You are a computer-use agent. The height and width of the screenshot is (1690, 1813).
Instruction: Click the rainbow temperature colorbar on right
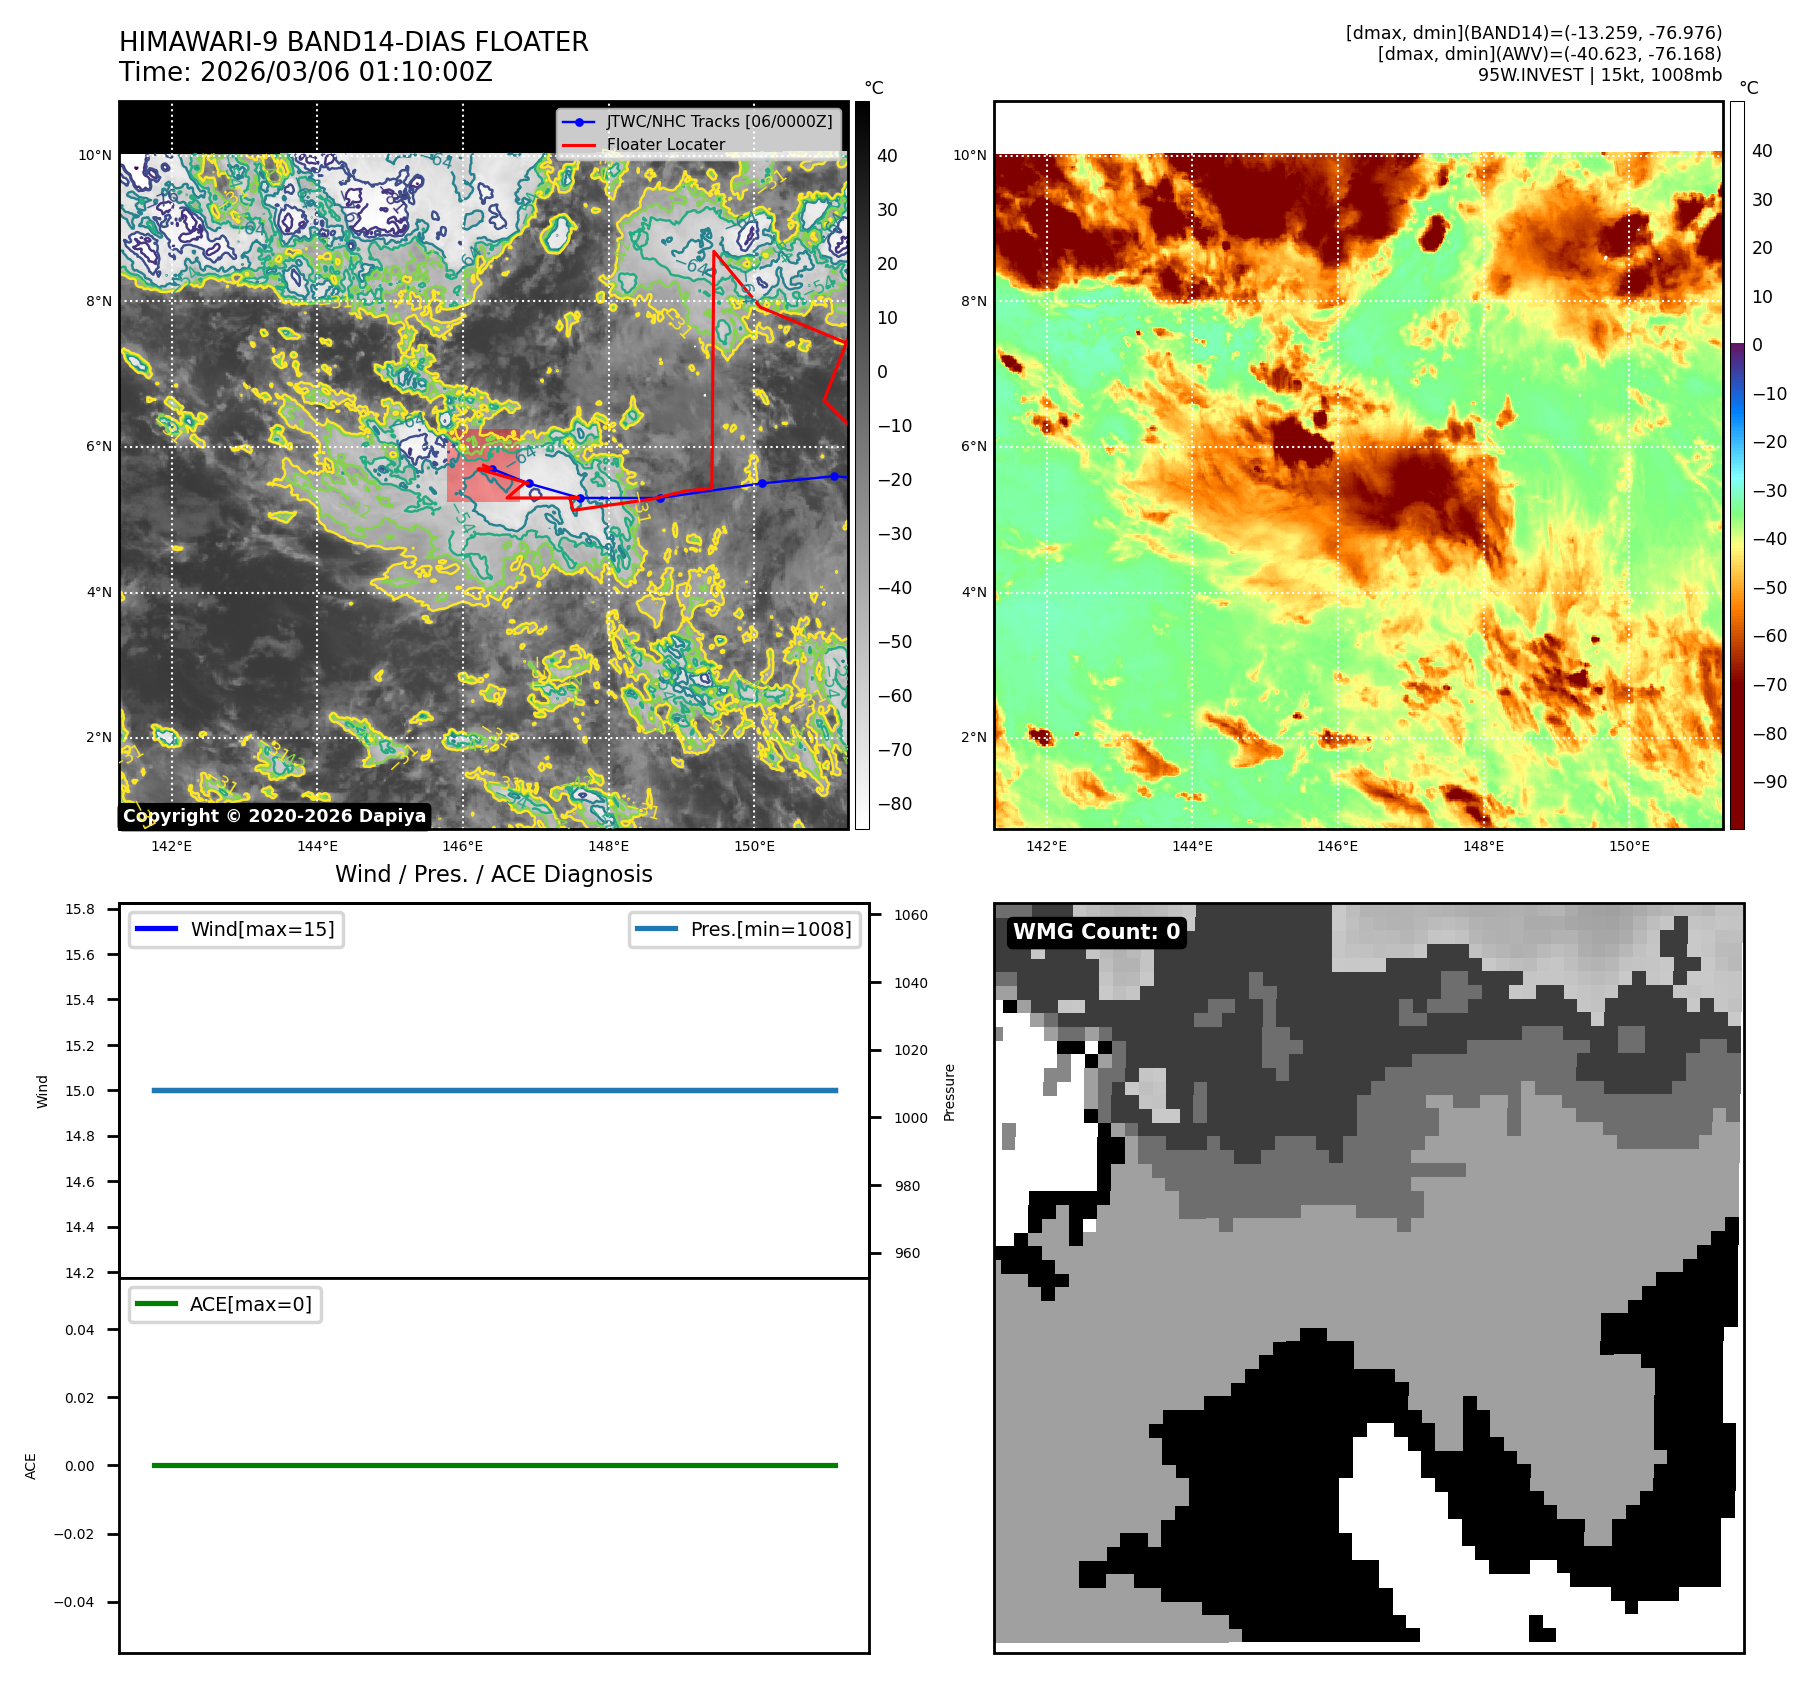1737,465
